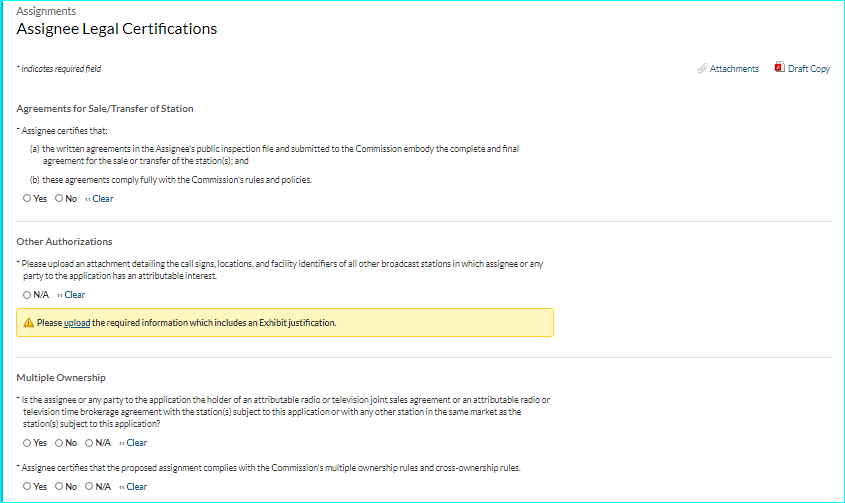Open the Attachments link
This screenshot has width=845, height=503.
click(734, 69)
